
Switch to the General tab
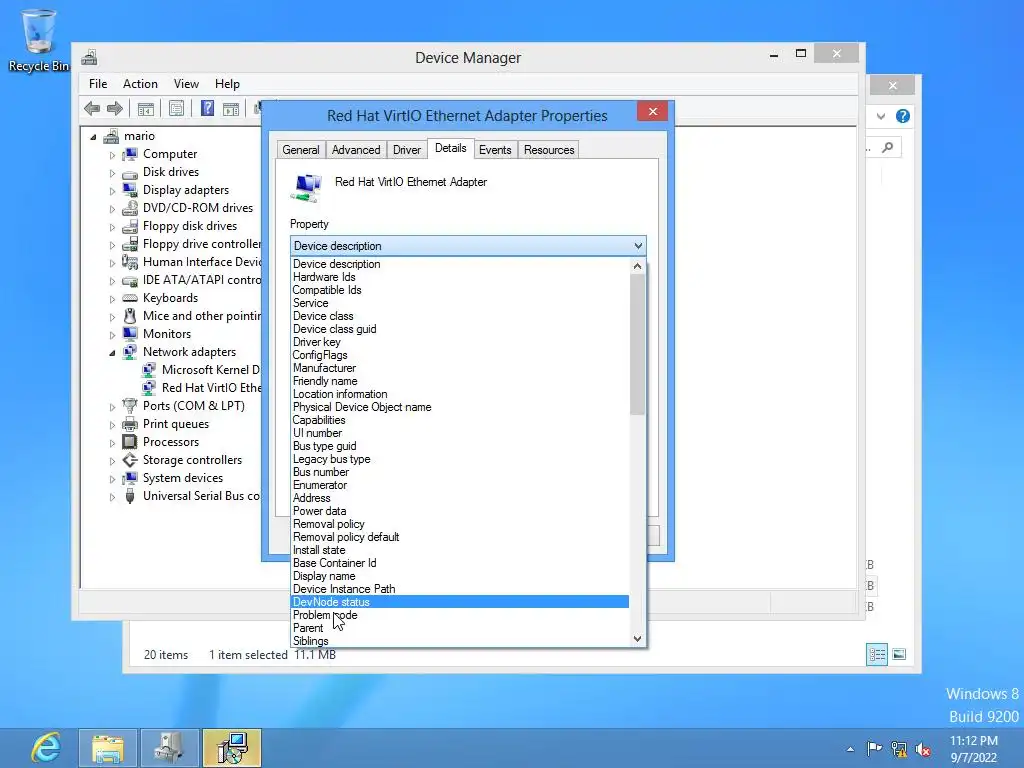[x=300, y=150]
